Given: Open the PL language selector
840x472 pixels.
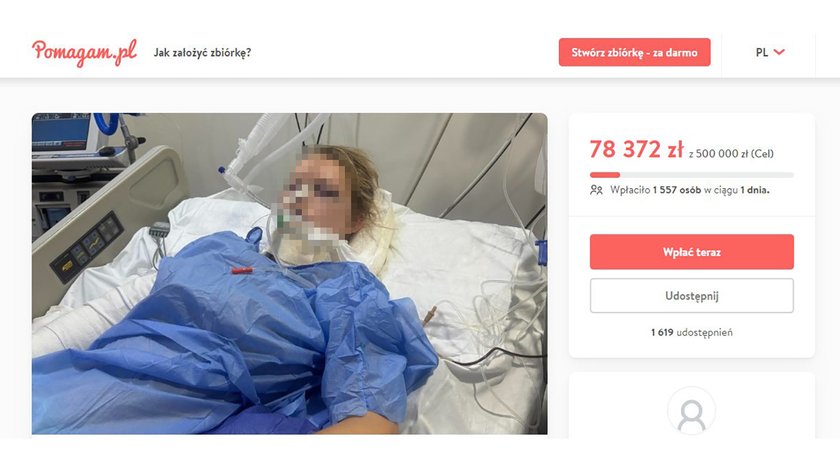Looking at the screenshot, I should [770, 53].
